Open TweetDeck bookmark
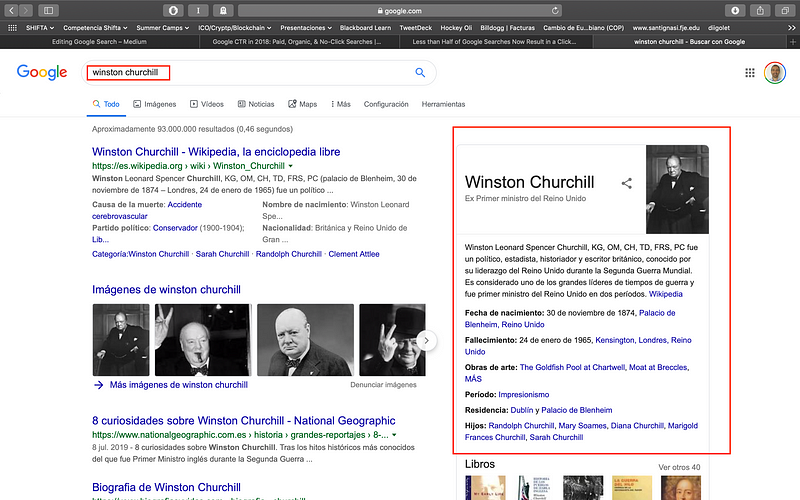 pos(415,28)
